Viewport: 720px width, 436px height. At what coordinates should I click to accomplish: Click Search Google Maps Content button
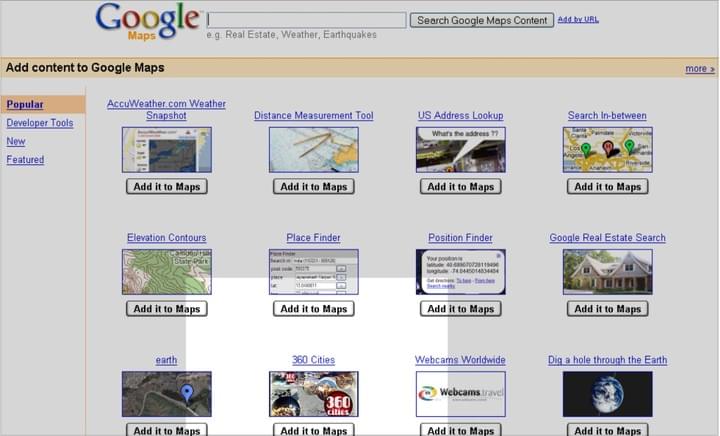click(482, 20)
